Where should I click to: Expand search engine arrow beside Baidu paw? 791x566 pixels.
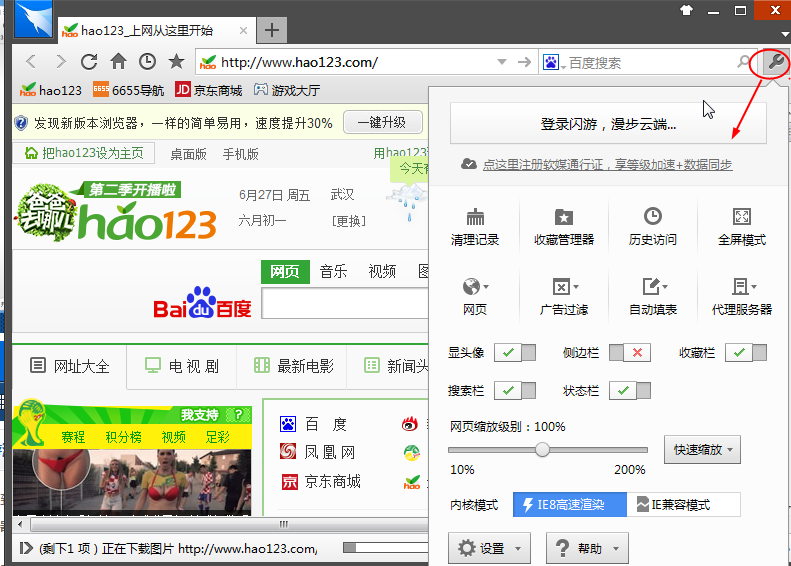562,65
